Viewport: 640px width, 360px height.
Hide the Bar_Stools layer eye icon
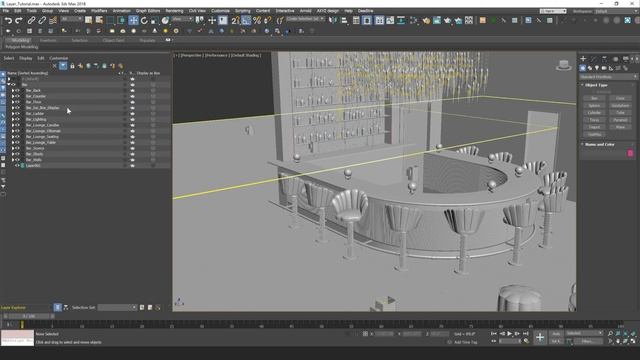pos(18,154)
